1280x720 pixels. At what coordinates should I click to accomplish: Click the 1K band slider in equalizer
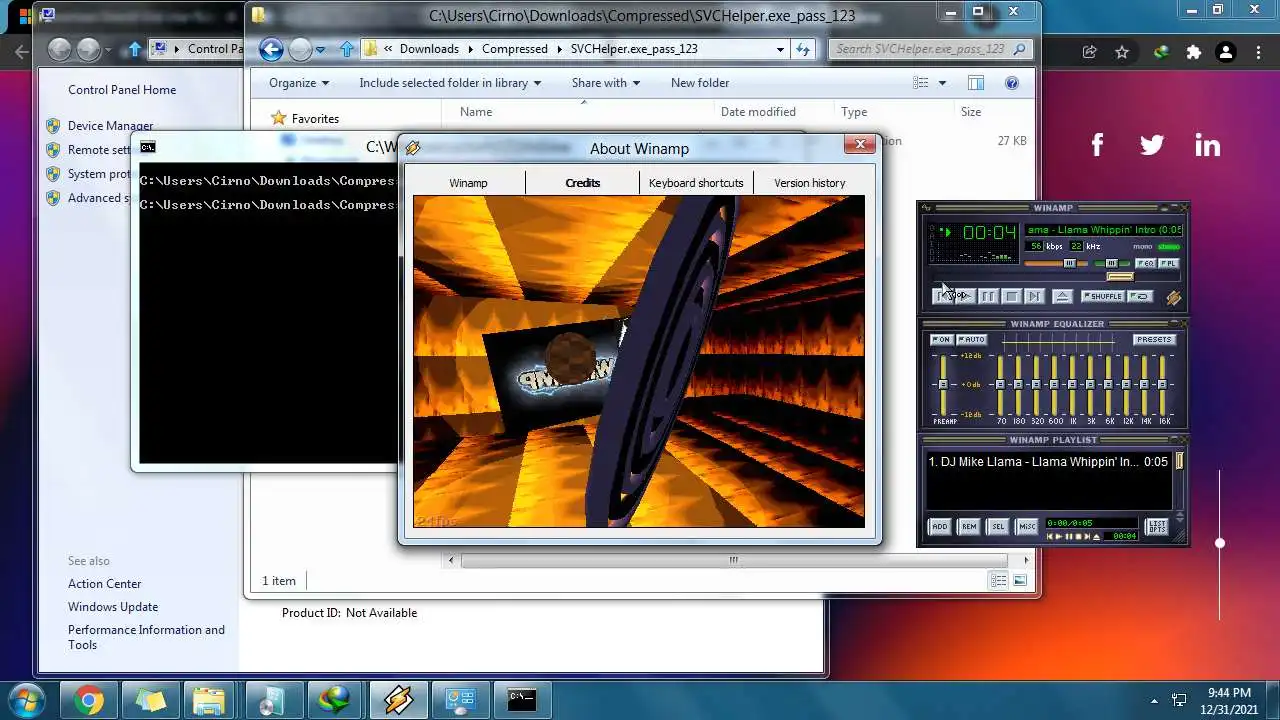1072,386
